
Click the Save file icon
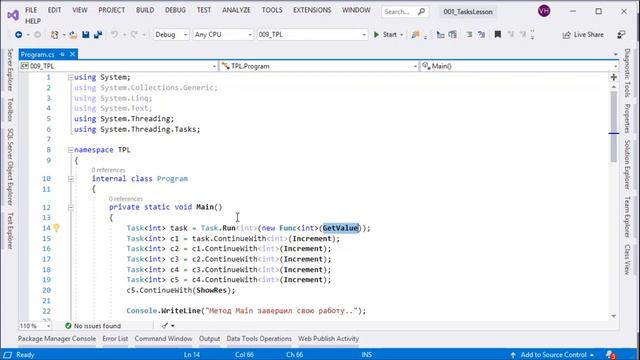(85, 35)
